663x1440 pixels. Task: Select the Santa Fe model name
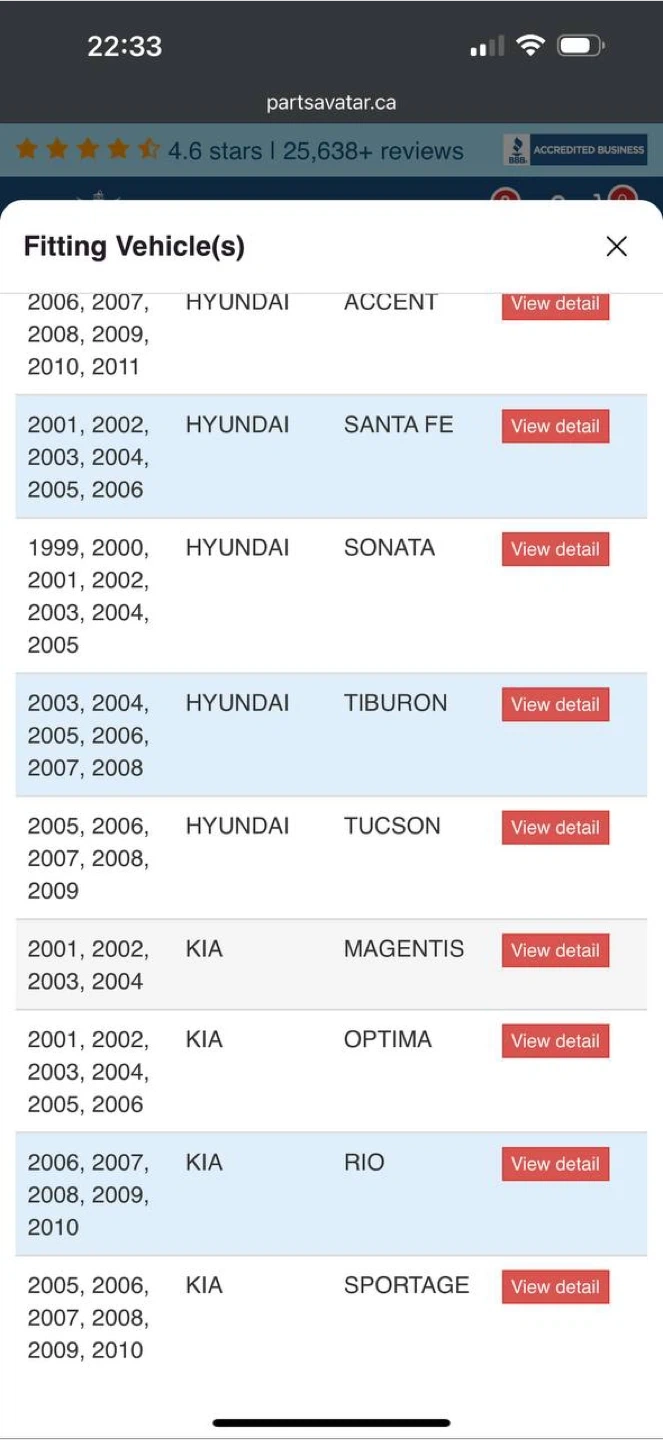point(398,425)
